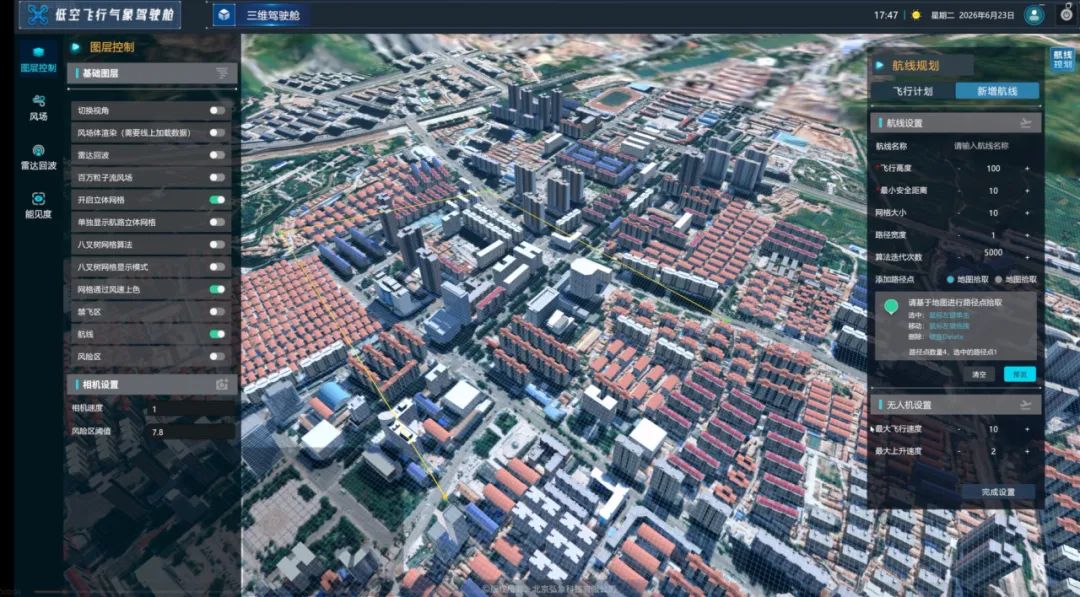Enable the 雷达回波 layer toggle

click(x=217, y=155)
